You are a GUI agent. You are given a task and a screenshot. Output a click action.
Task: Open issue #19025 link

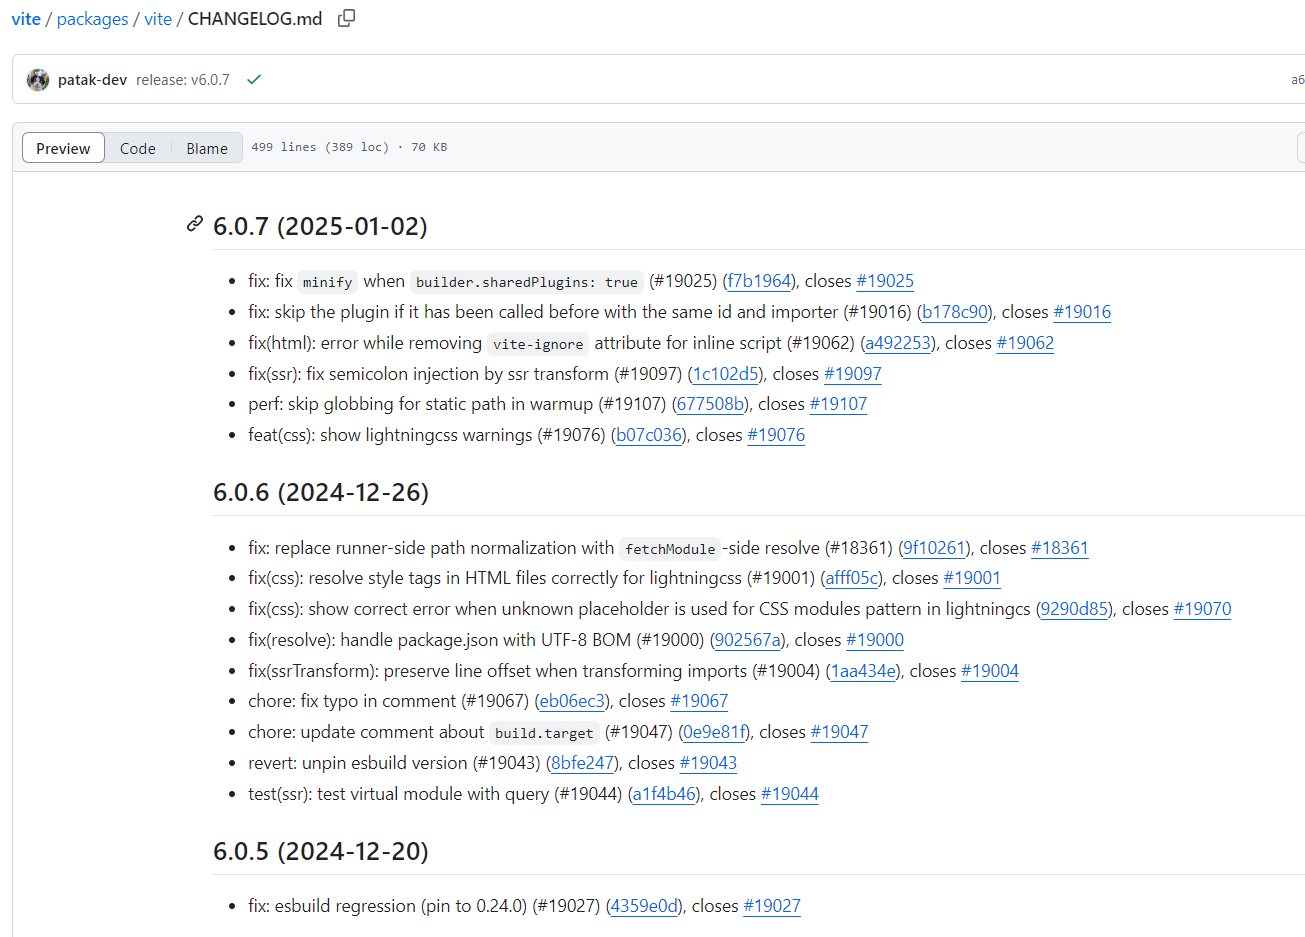885,281
